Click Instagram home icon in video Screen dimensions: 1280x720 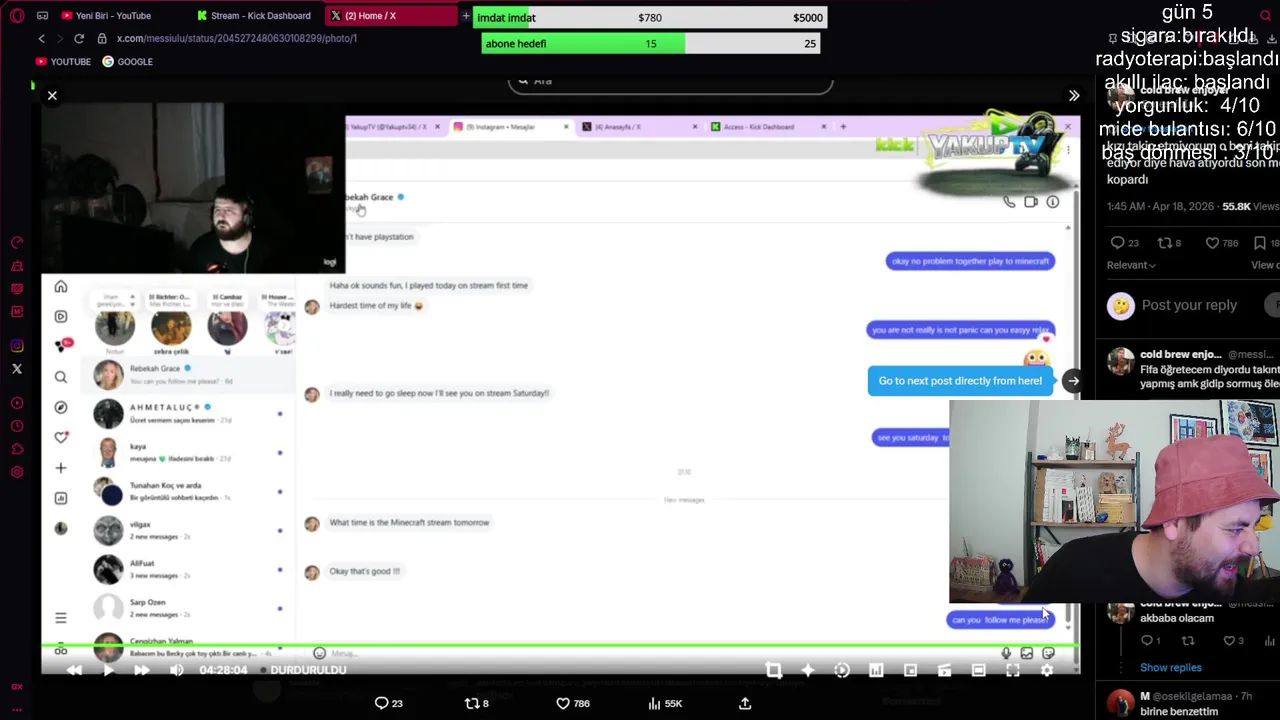(x=61, y=287)
